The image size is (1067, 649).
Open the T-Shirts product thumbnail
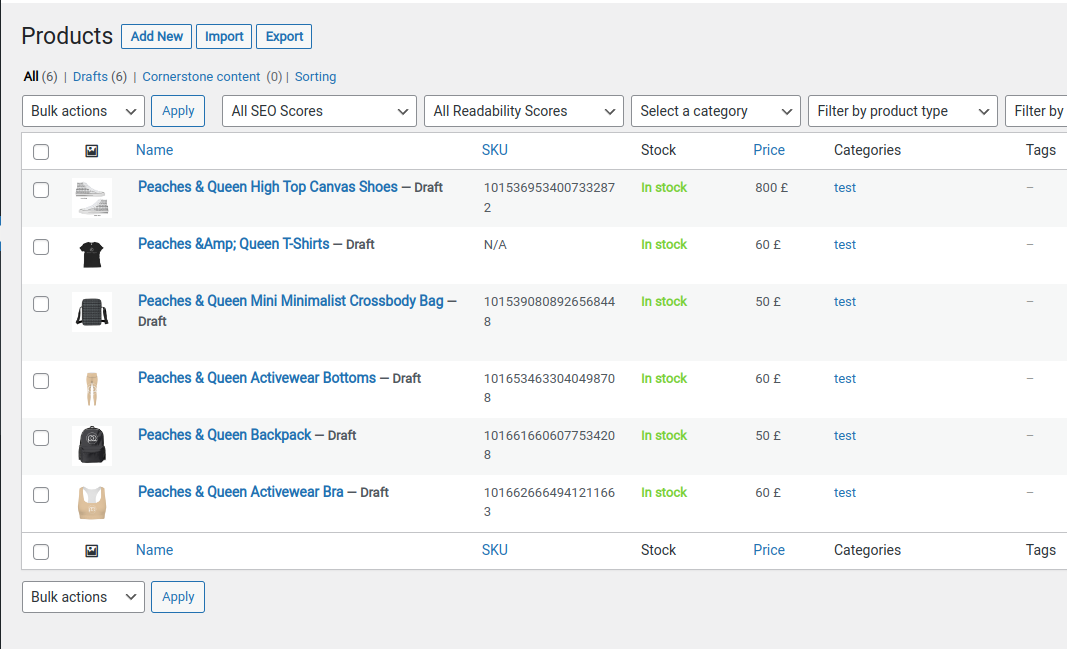[92, 255]
